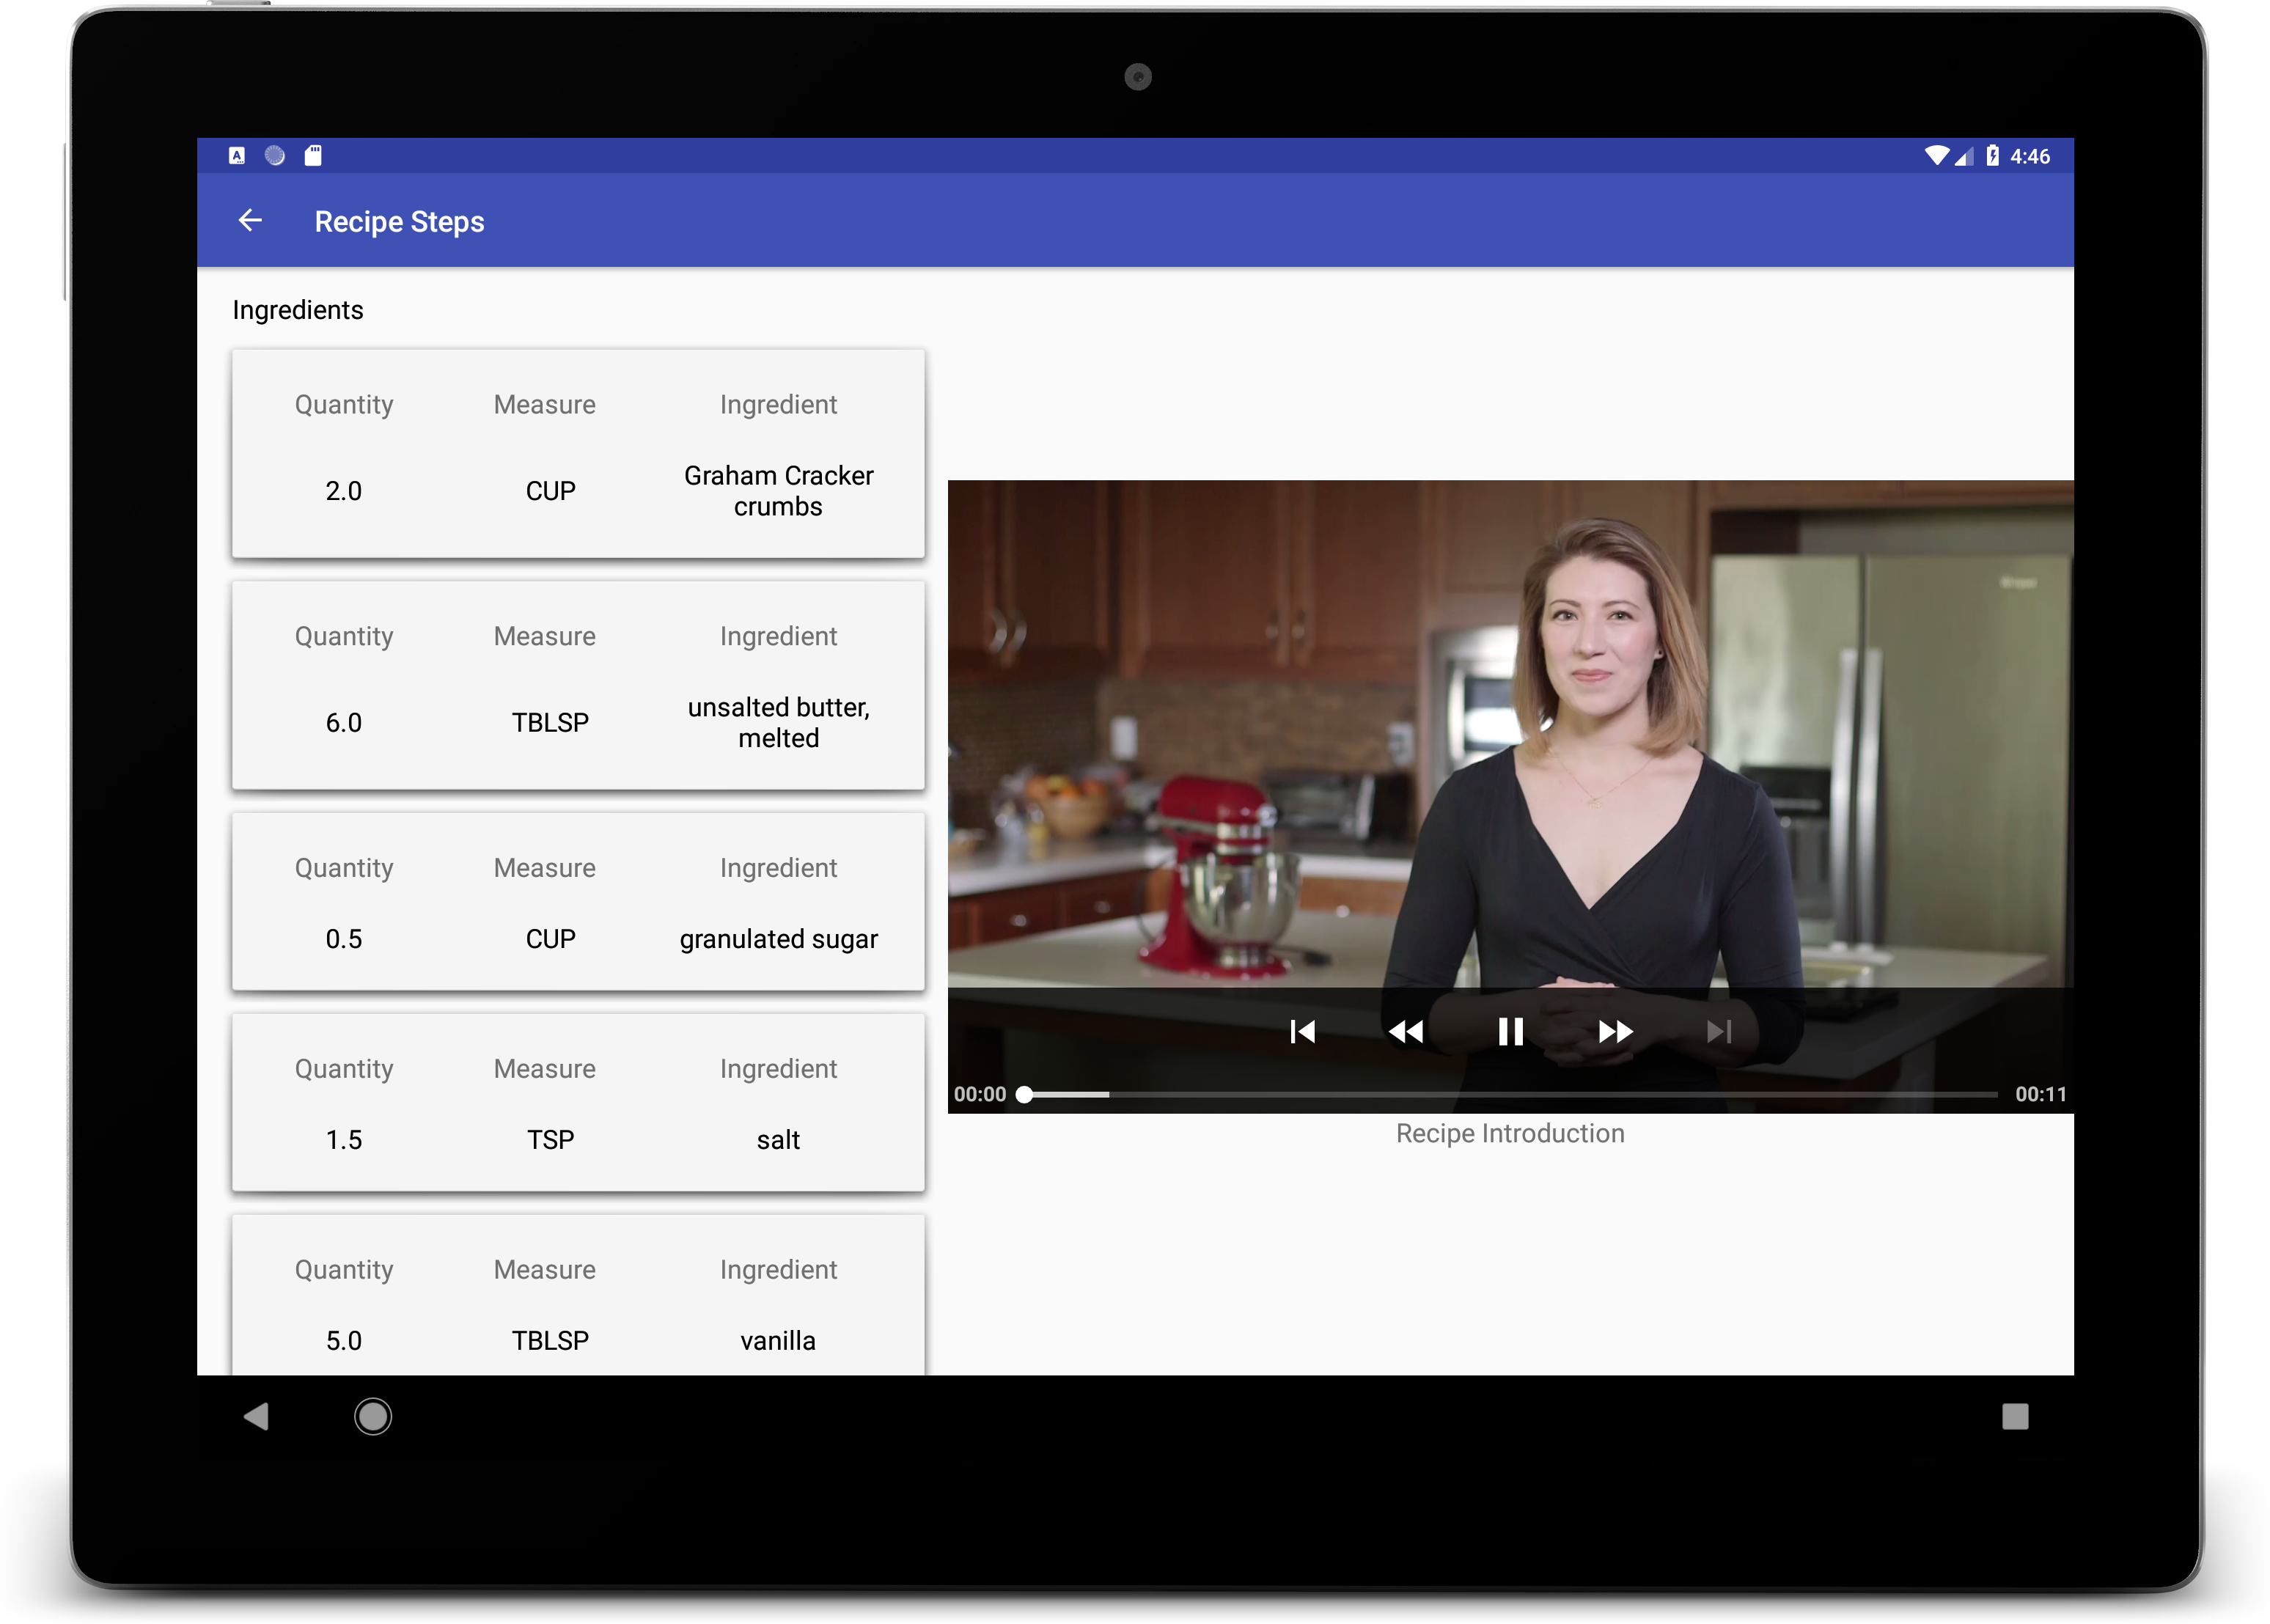Tap the SD card notification icon
Screen dimensions: 2270x1624
313,155
